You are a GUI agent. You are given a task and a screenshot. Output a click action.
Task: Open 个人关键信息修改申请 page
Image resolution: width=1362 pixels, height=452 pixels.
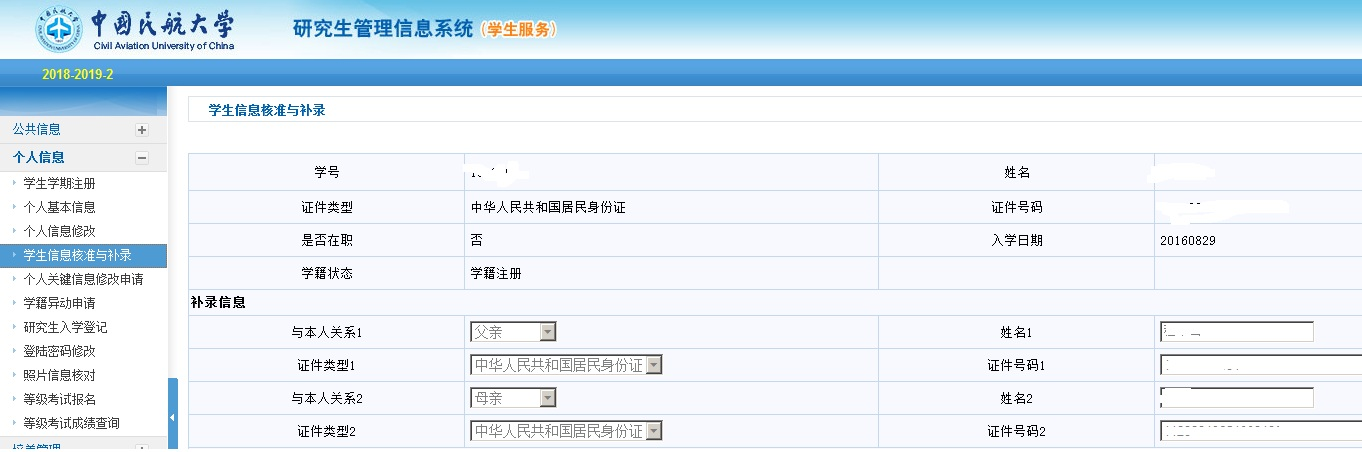(x=83, y=280)
